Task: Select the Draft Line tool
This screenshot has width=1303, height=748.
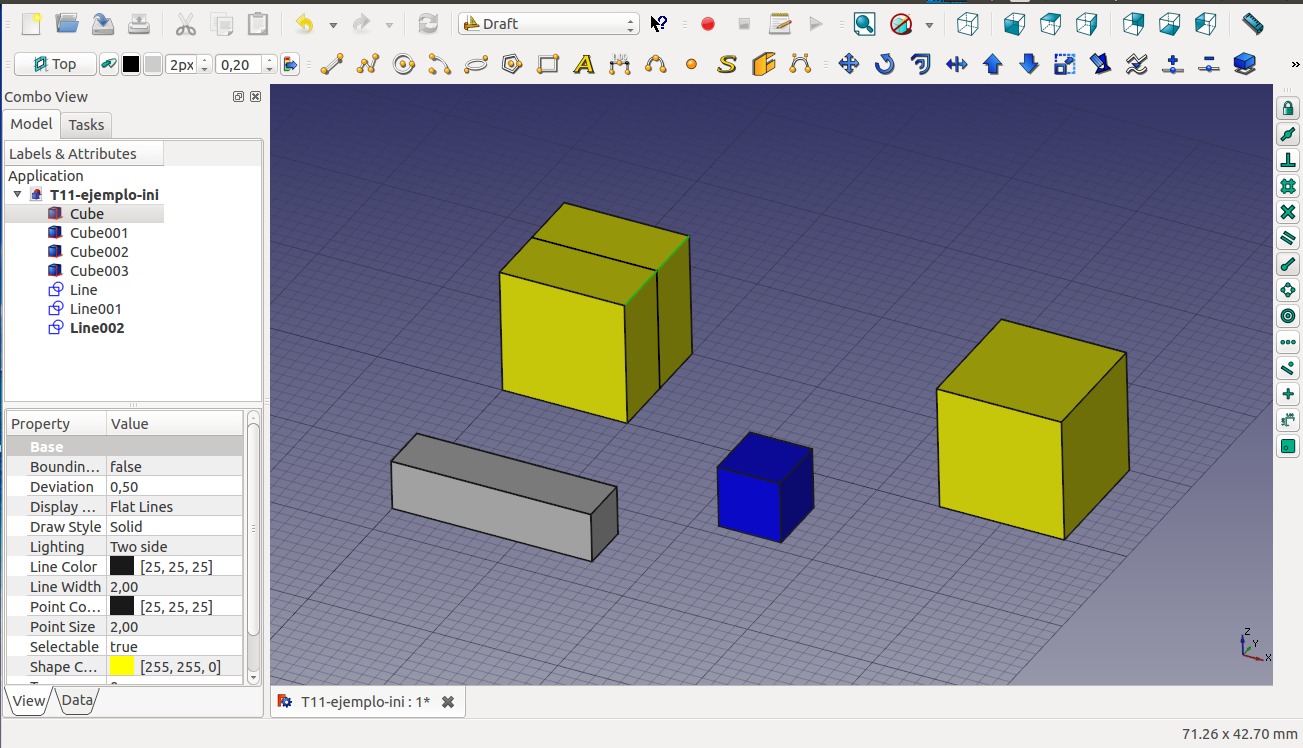Action: 331,65
